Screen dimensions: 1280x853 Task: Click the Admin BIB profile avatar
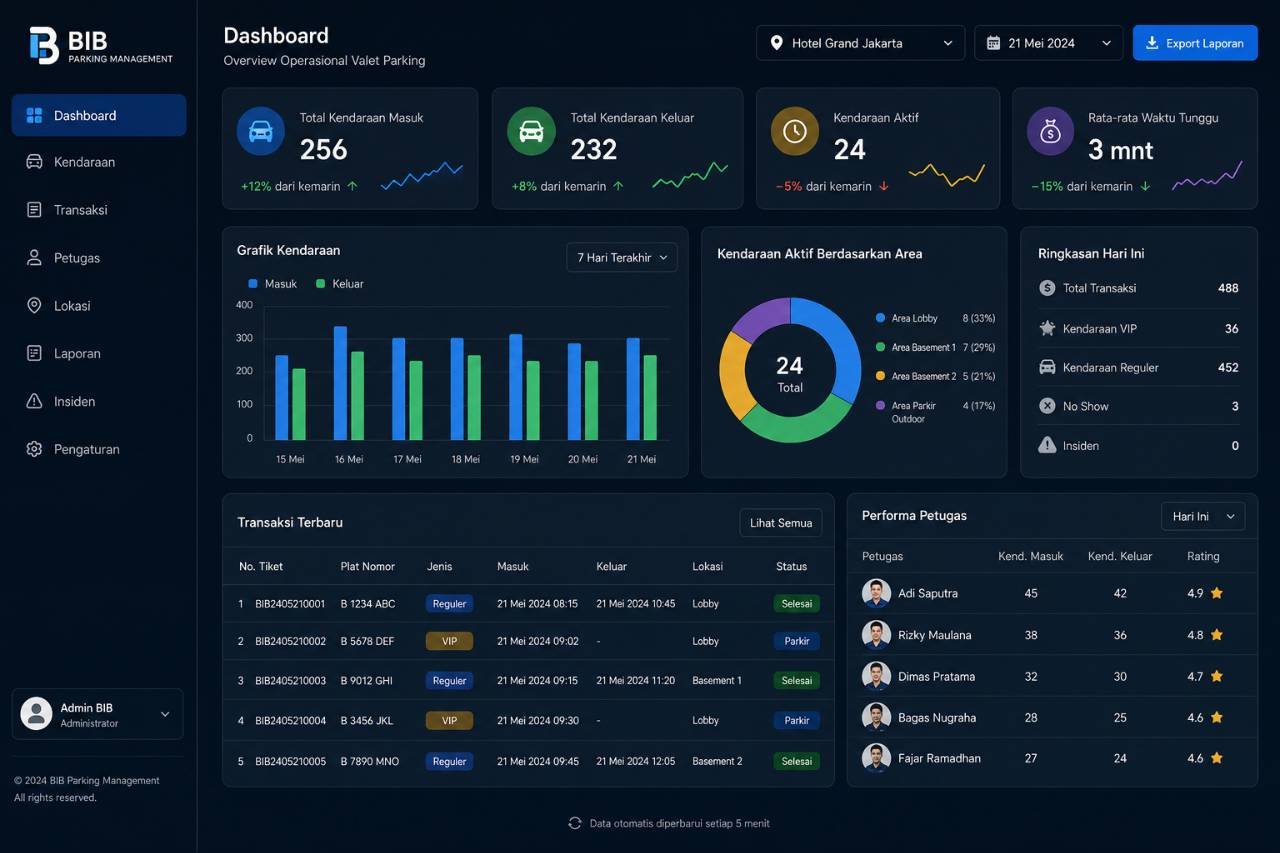[x=36, y=714]
